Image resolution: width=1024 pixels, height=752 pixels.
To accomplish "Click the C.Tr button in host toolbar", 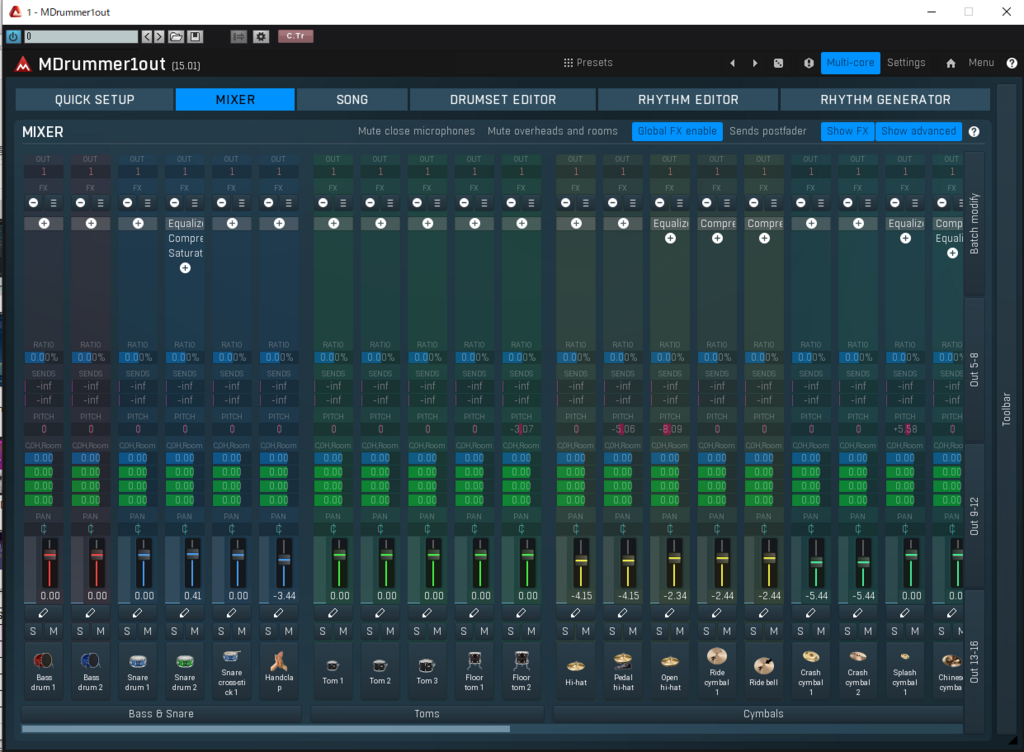I will (x=295, y=36).
